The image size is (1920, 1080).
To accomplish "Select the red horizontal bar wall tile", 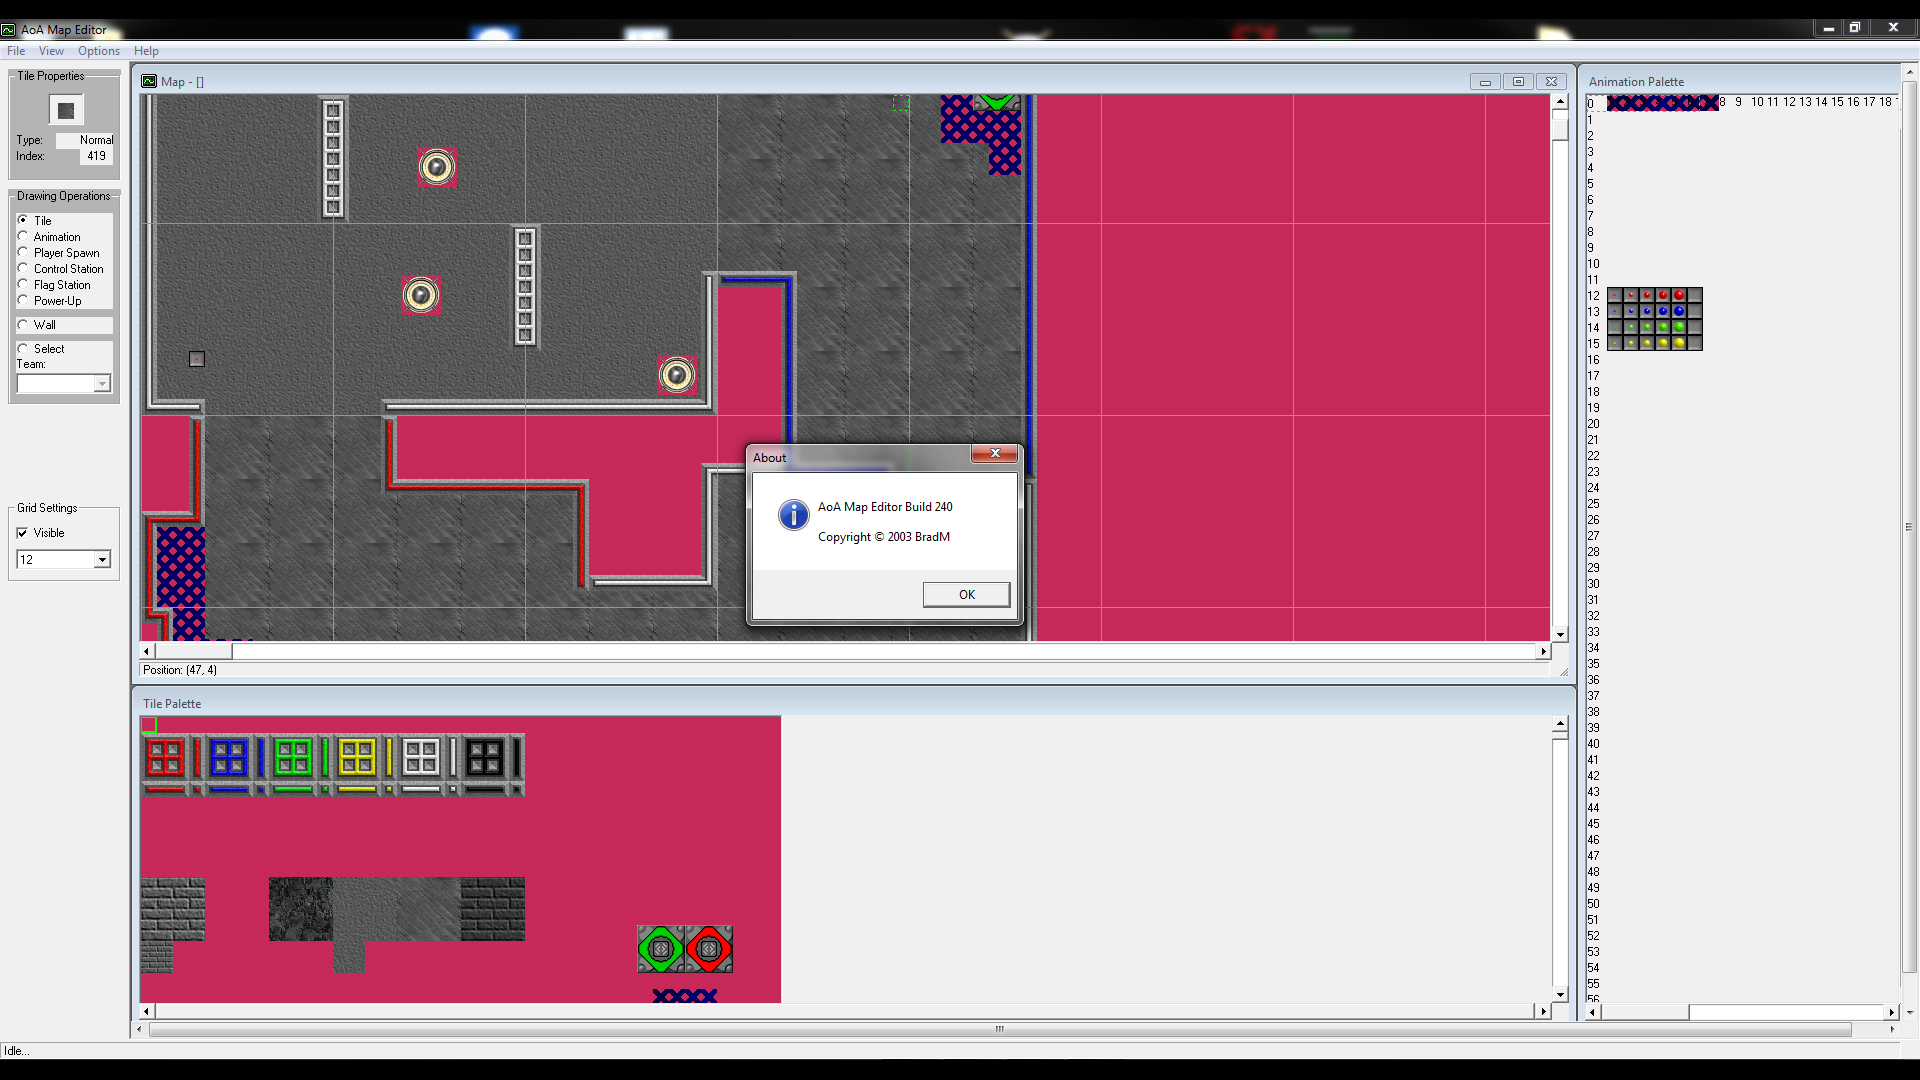I will 165,789.
